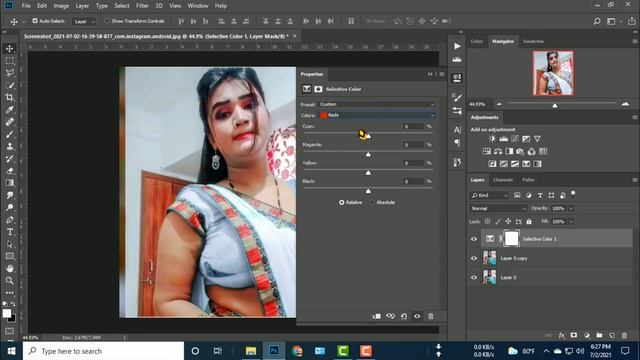Add a Photo Filter adjustment
The height and width of the screenshot is (360, 640).
[520, 151]
